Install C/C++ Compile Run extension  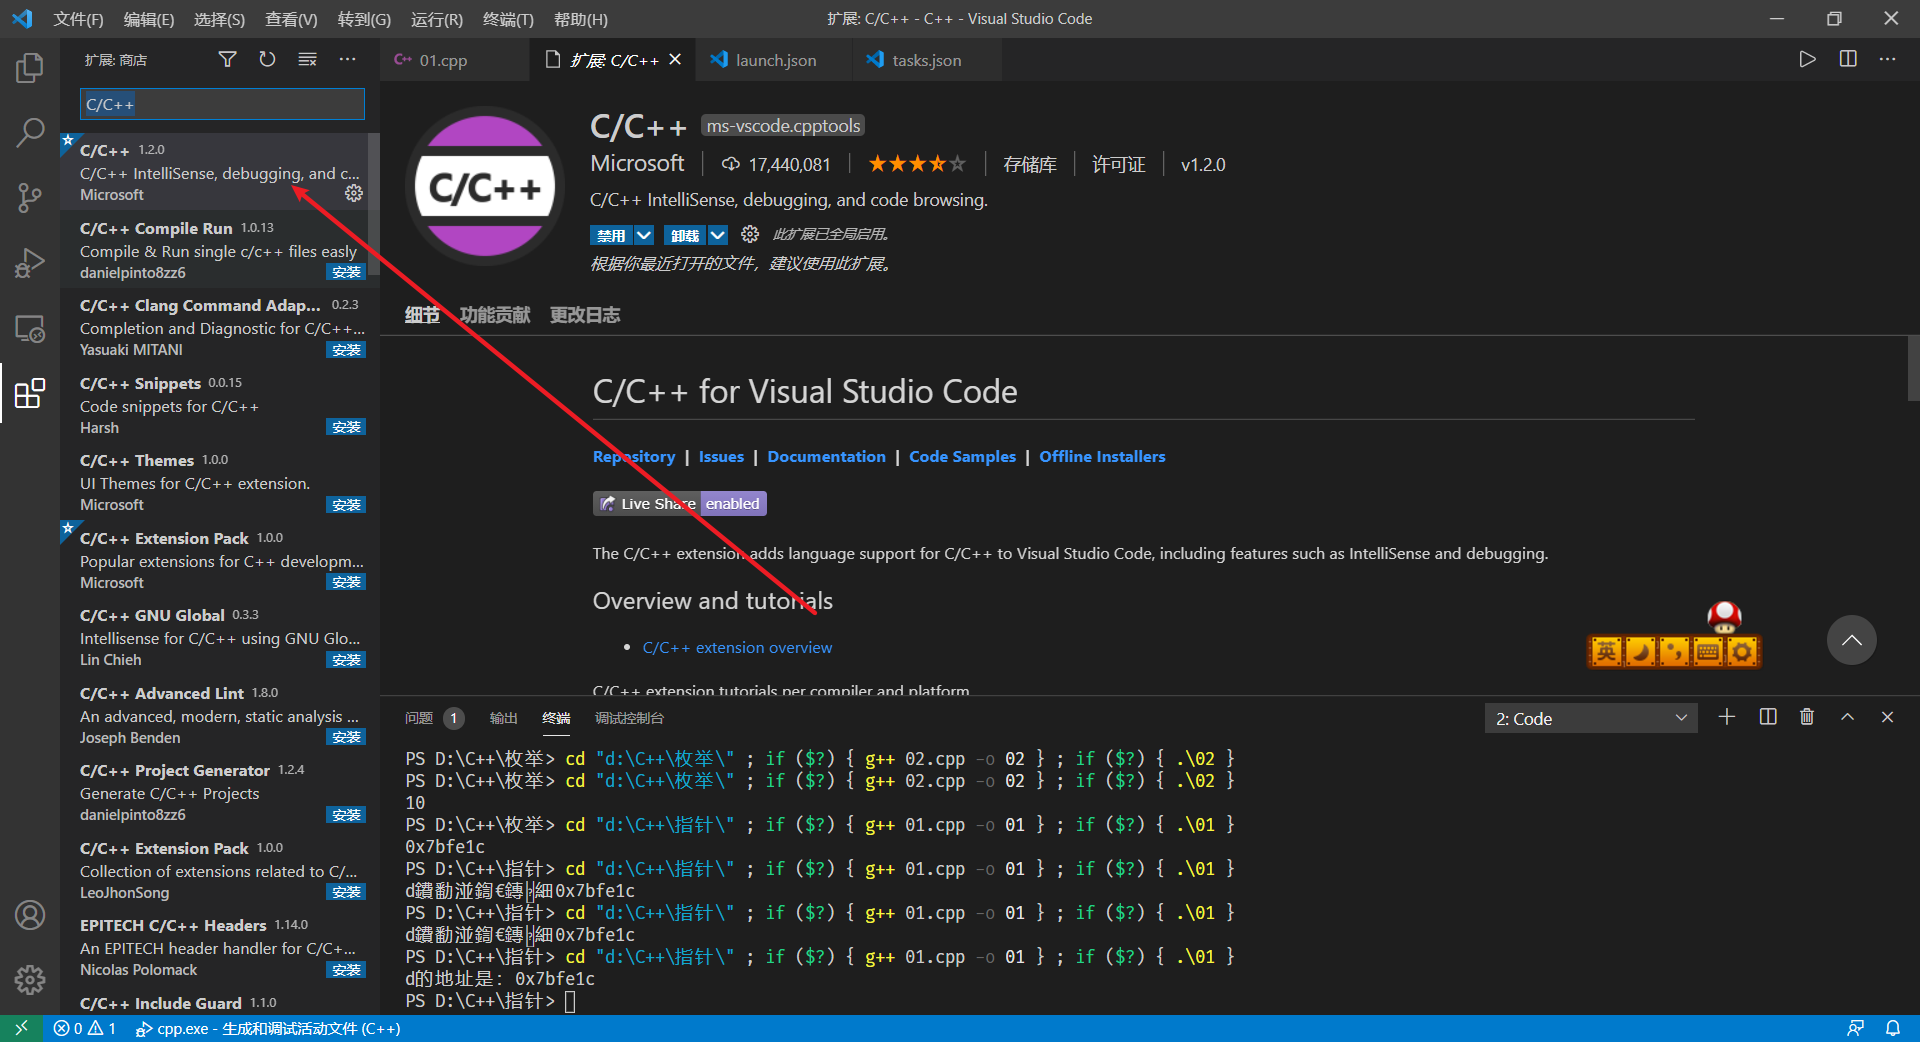[x=346, y=272]
